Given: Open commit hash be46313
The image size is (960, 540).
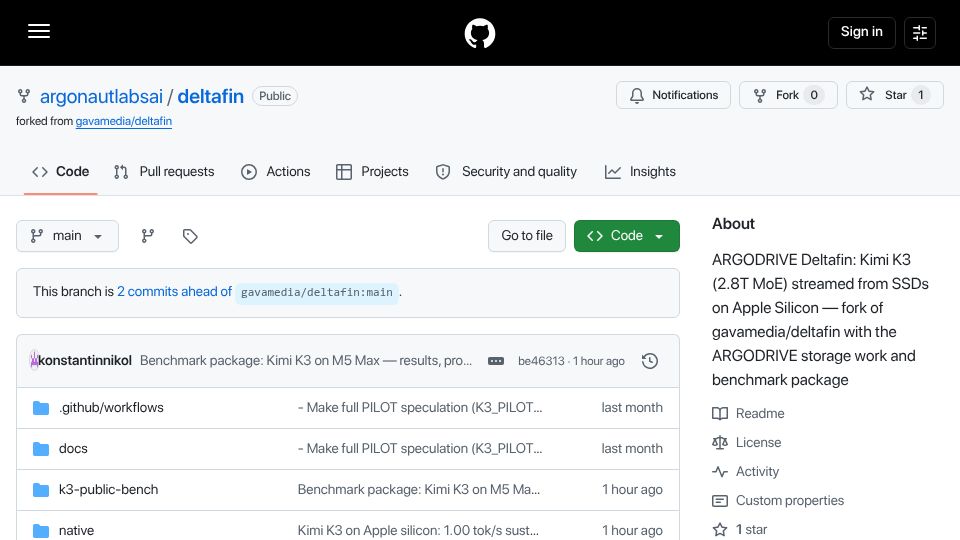Looking at the screenshot, I should [541, 361].
